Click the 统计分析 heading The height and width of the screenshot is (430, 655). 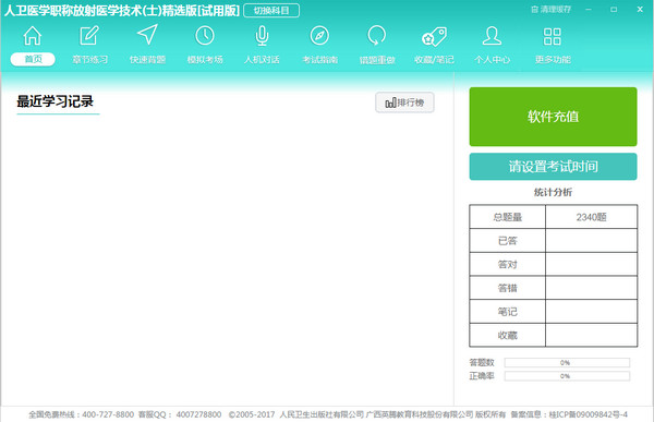coord(553,192)
